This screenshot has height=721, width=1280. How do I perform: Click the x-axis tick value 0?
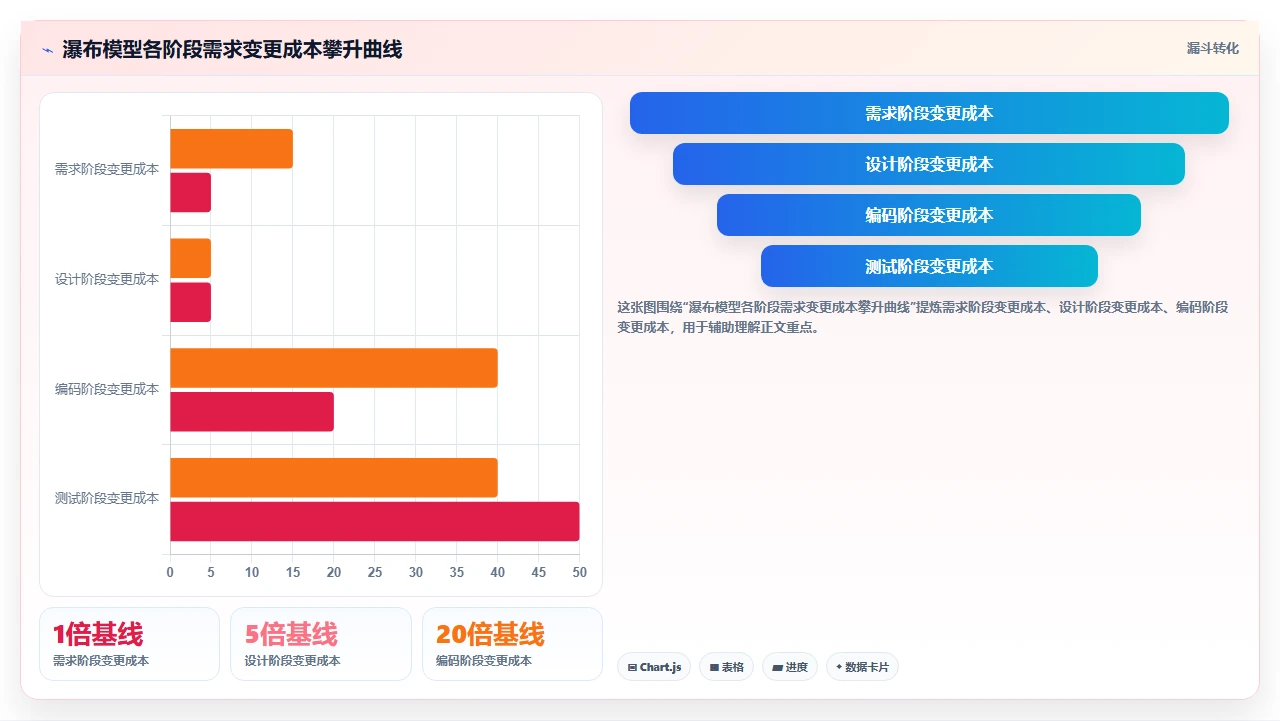tap(170, 572)
